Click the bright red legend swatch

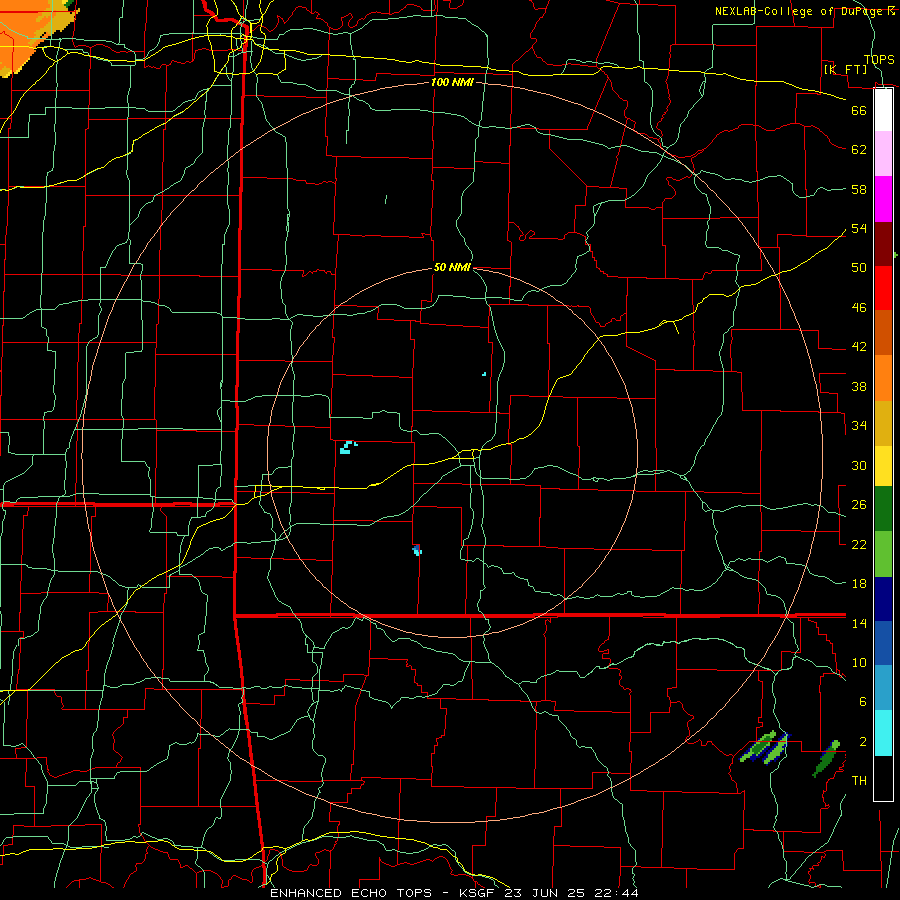tap(883, 288)
